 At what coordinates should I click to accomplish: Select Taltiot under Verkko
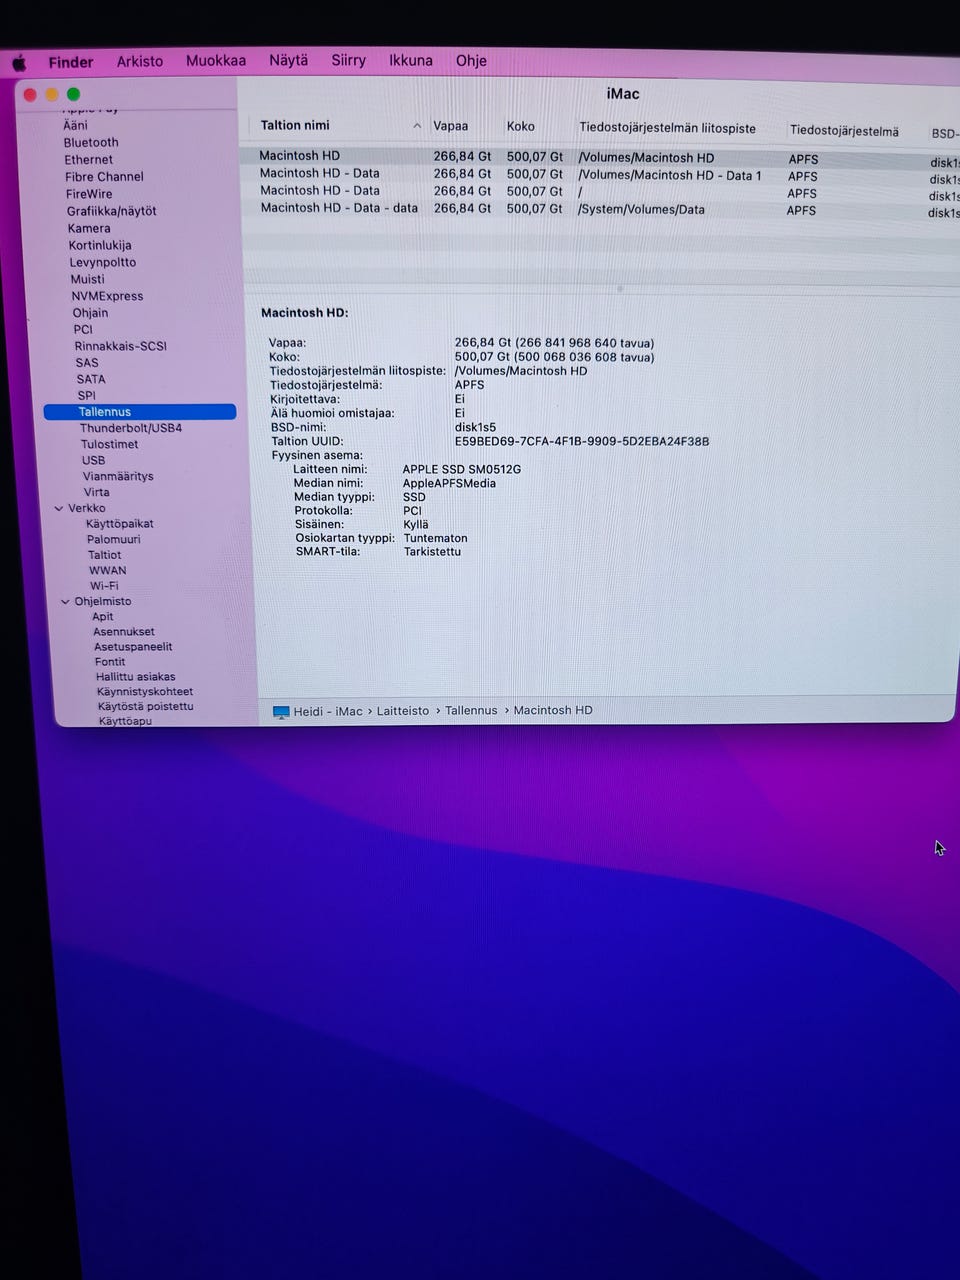pos(105,555)
